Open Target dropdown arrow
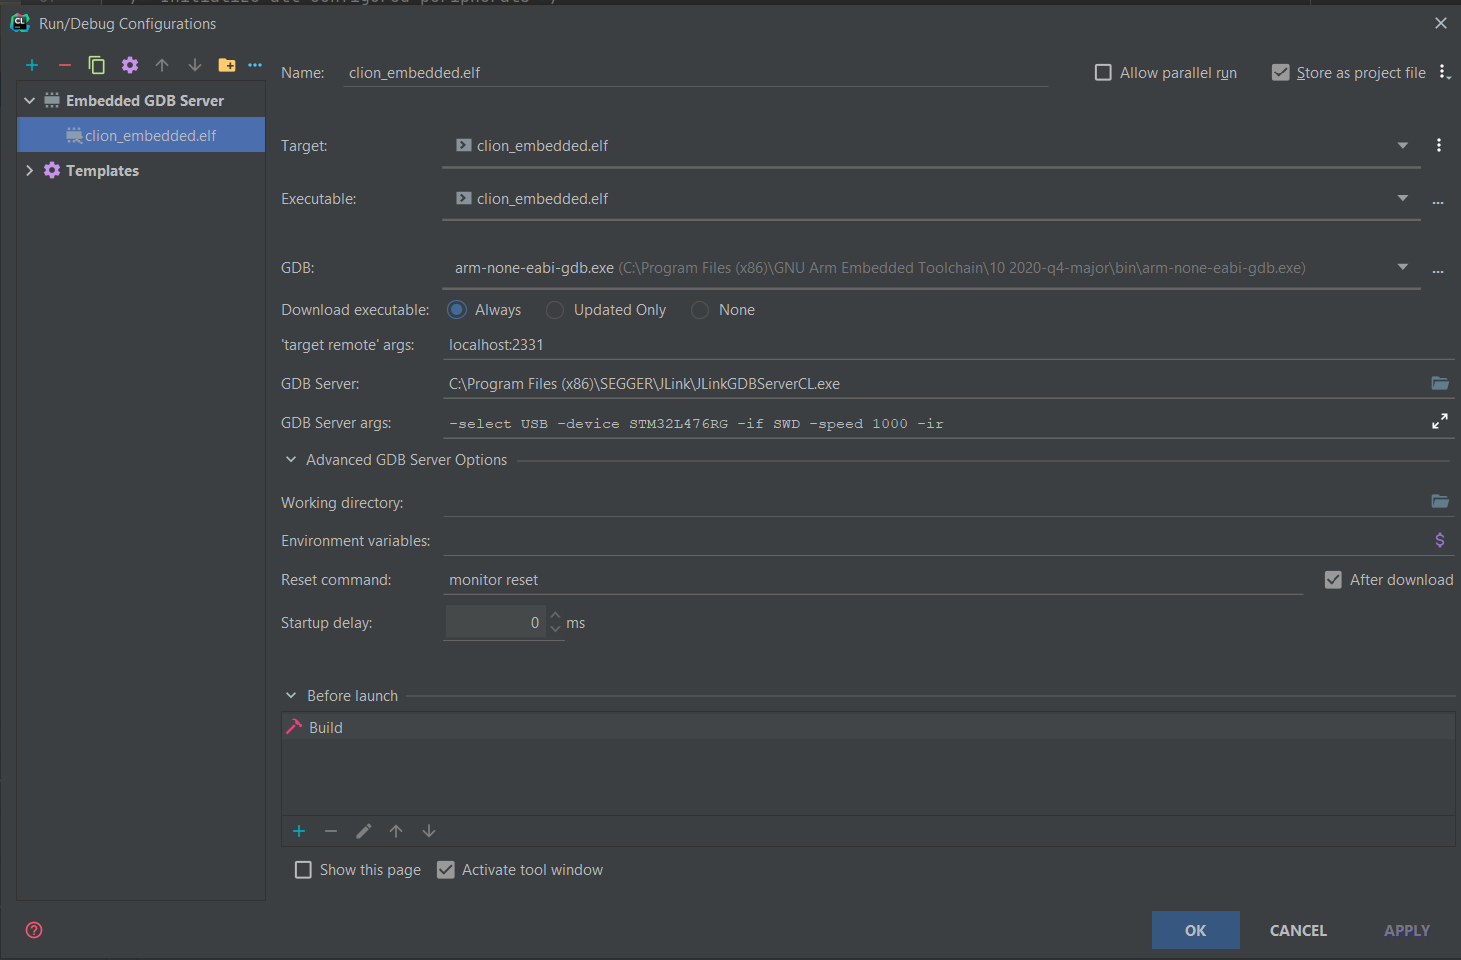The width and height of the screenshot is (1461, 960). 1403,146
